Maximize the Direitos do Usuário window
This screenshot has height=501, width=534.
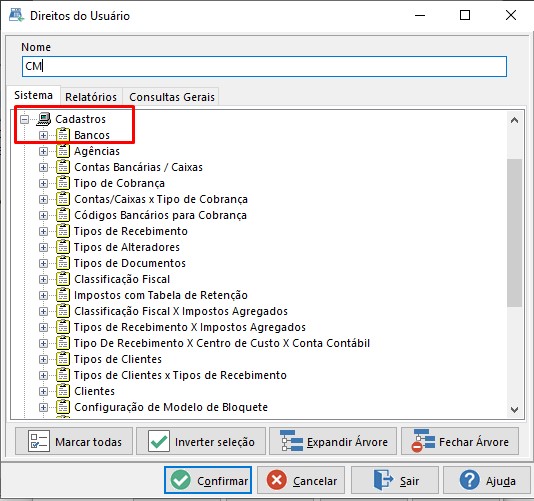coord(465,15)
